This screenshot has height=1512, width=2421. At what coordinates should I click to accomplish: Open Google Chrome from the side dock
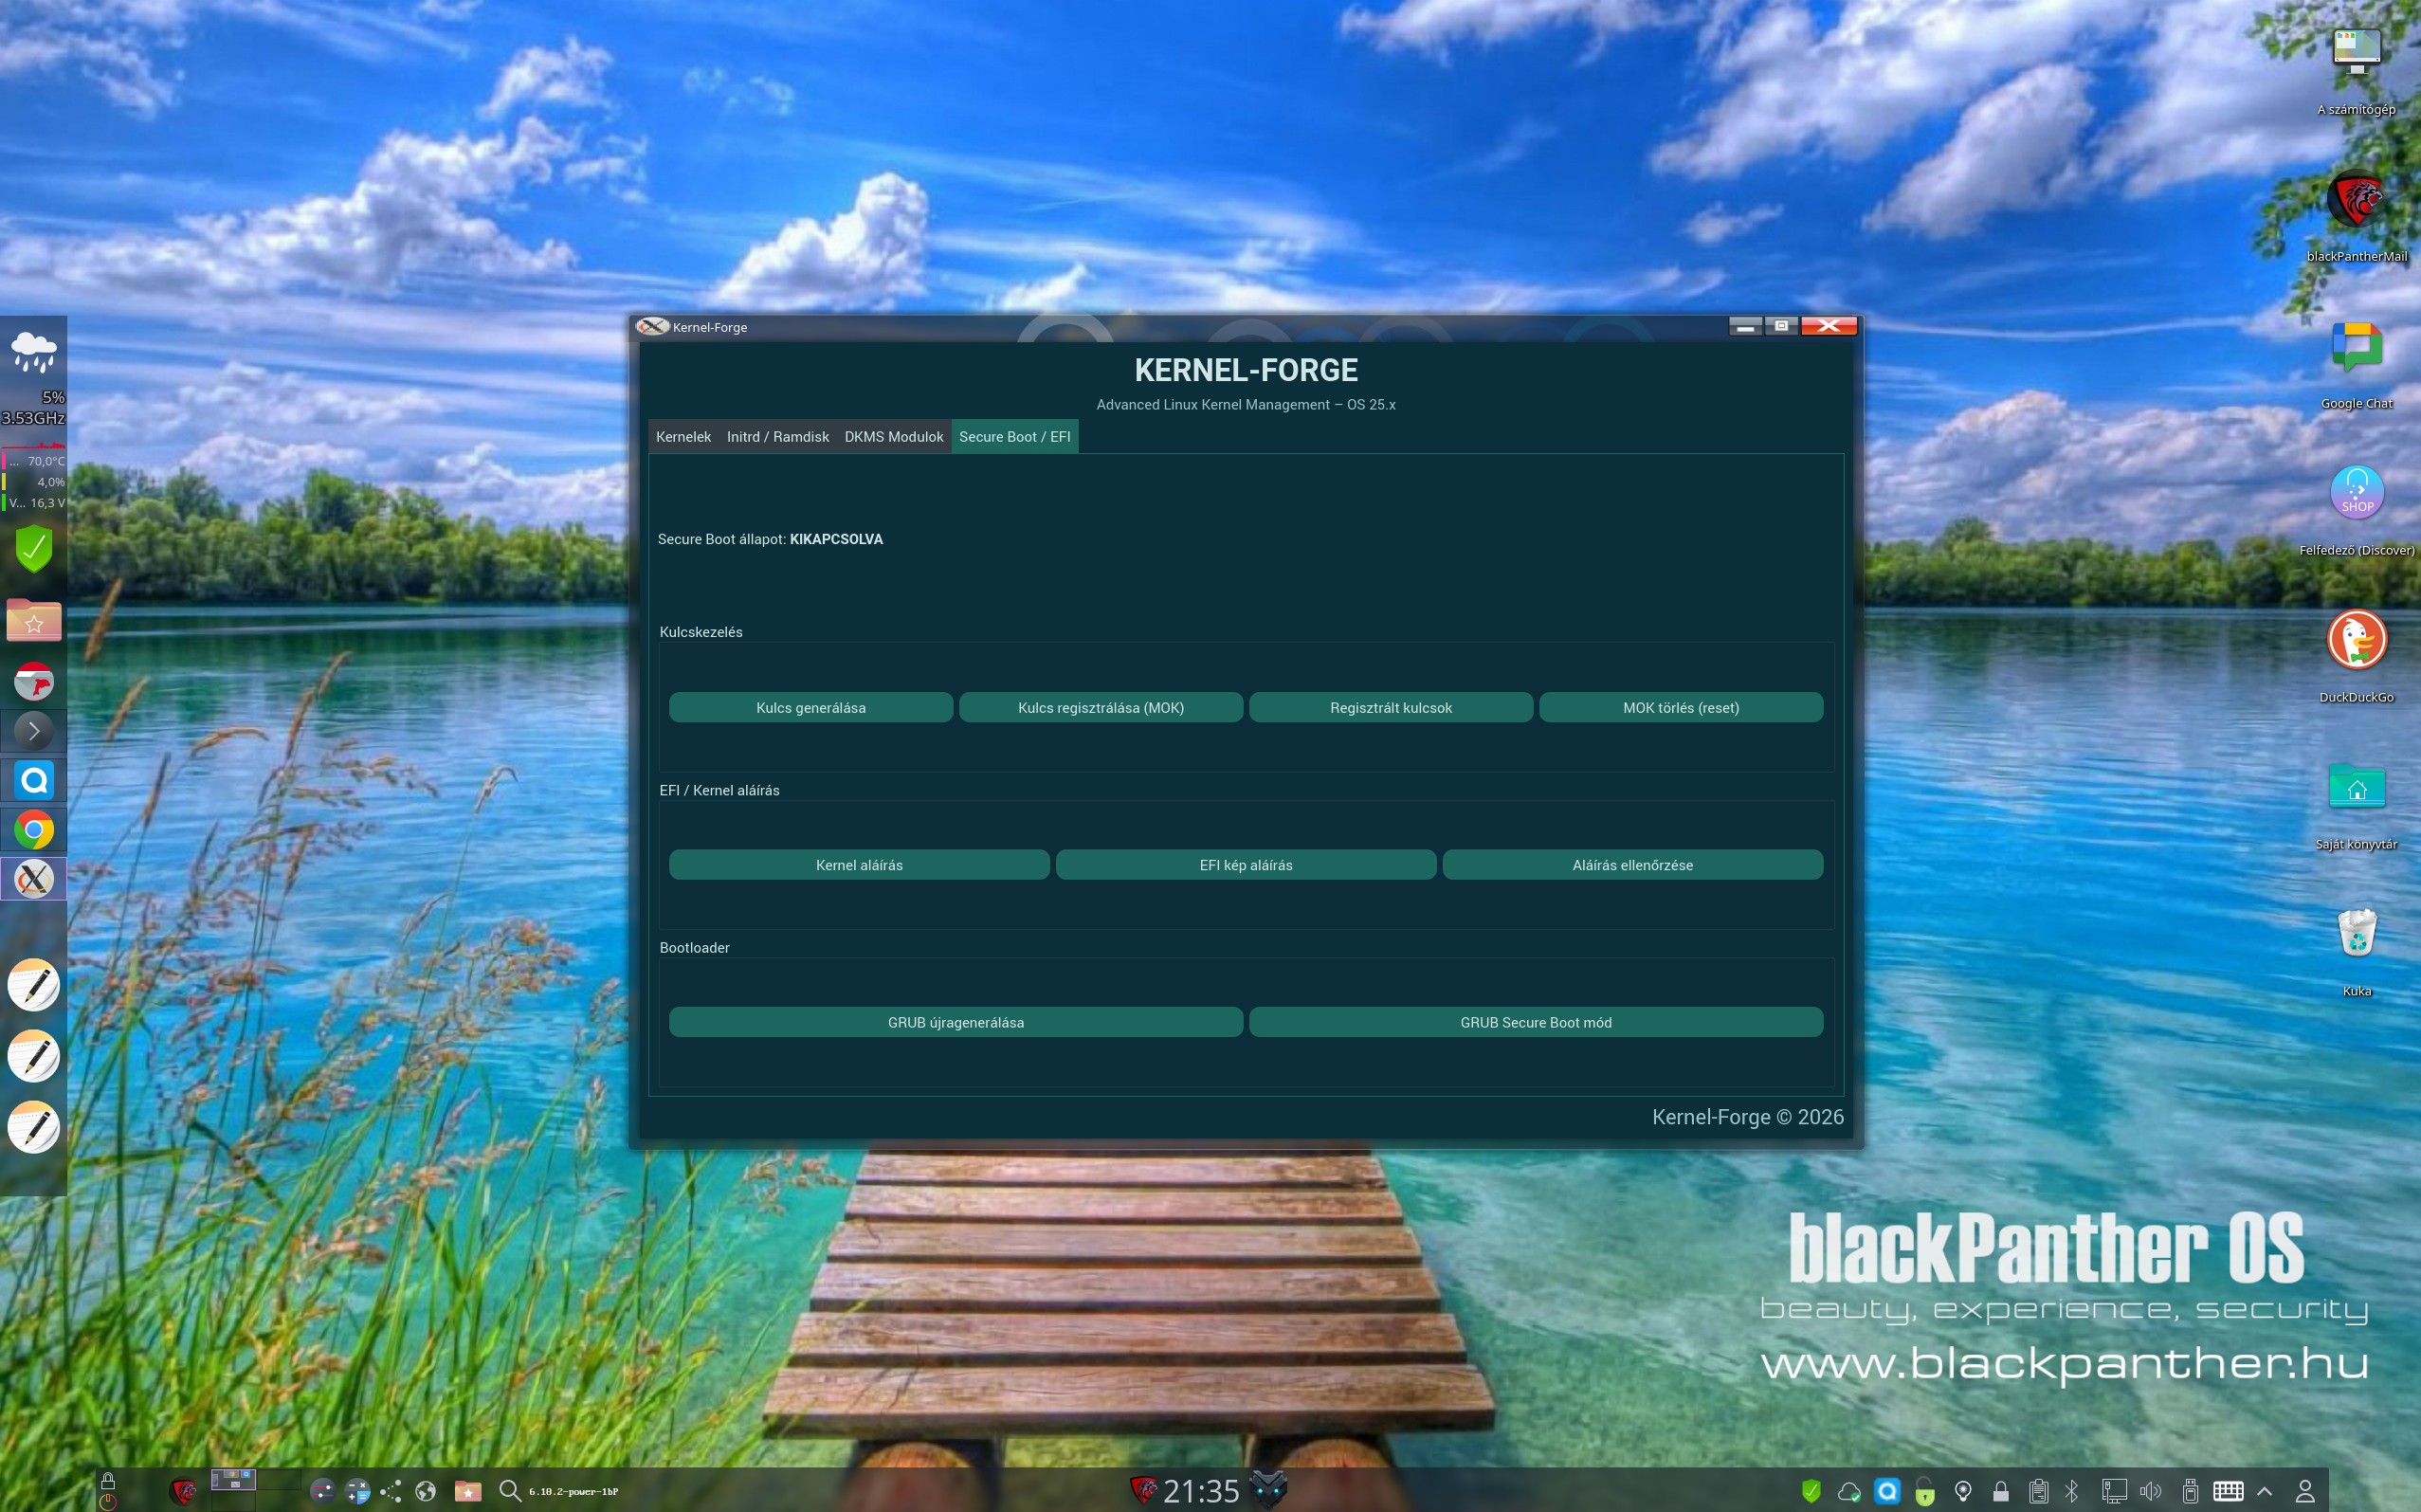point(34,830)
